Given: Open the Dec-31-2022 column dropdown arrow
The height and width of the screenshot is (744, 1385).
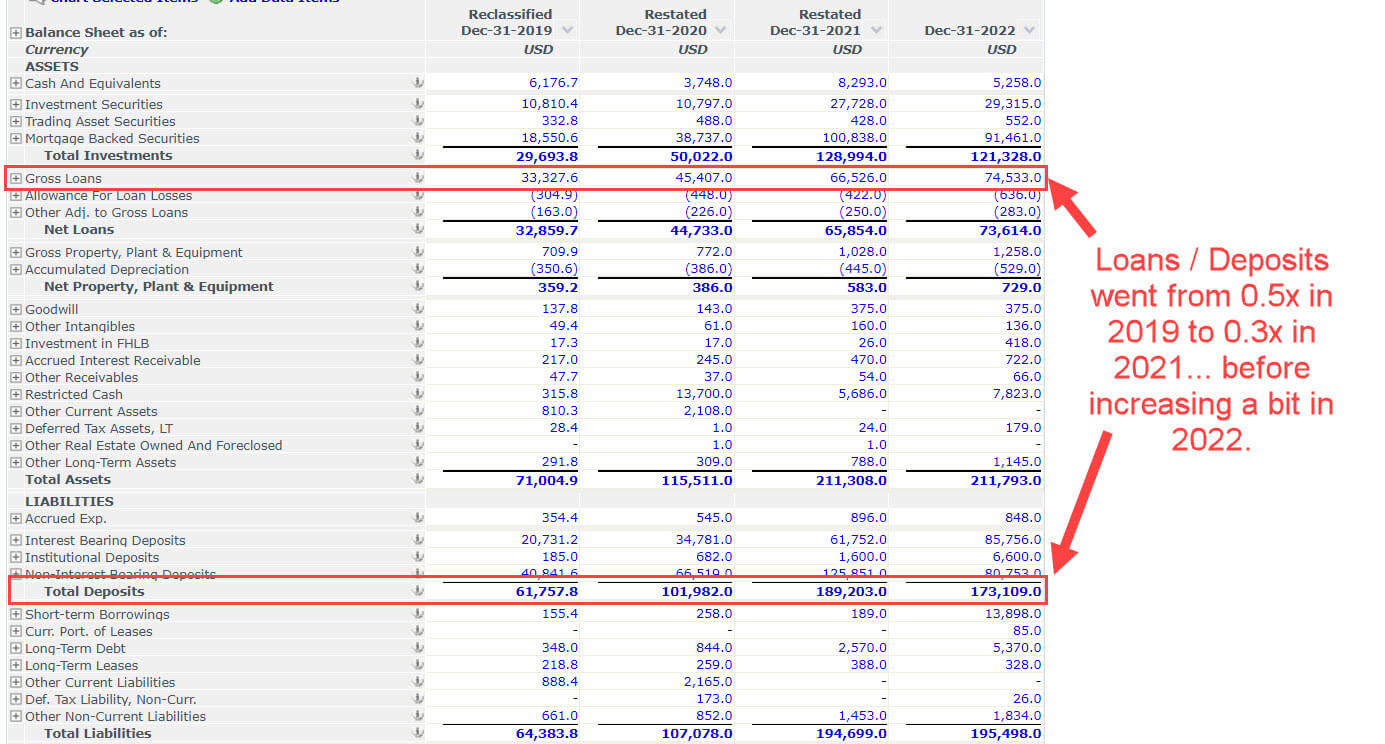Looking at the screenshot, I should click(1031, 31).
